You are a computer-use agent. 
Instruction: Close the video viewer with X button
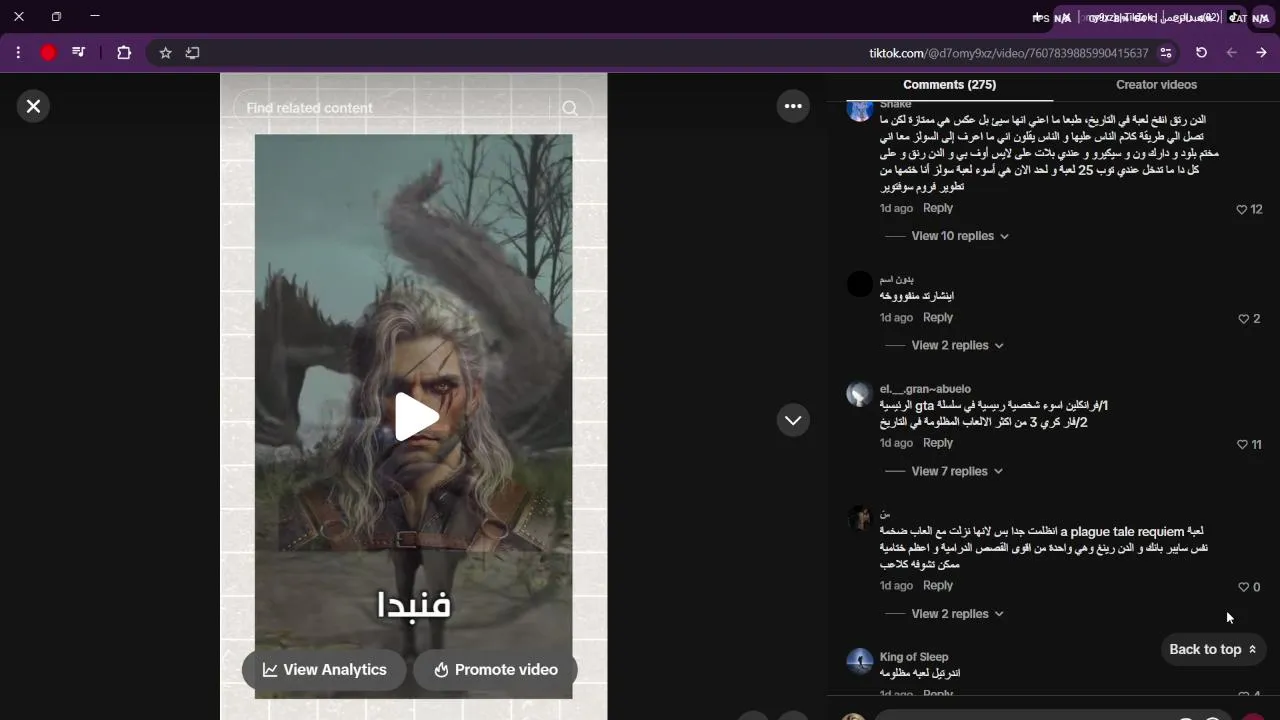click(x=33, y=106)
